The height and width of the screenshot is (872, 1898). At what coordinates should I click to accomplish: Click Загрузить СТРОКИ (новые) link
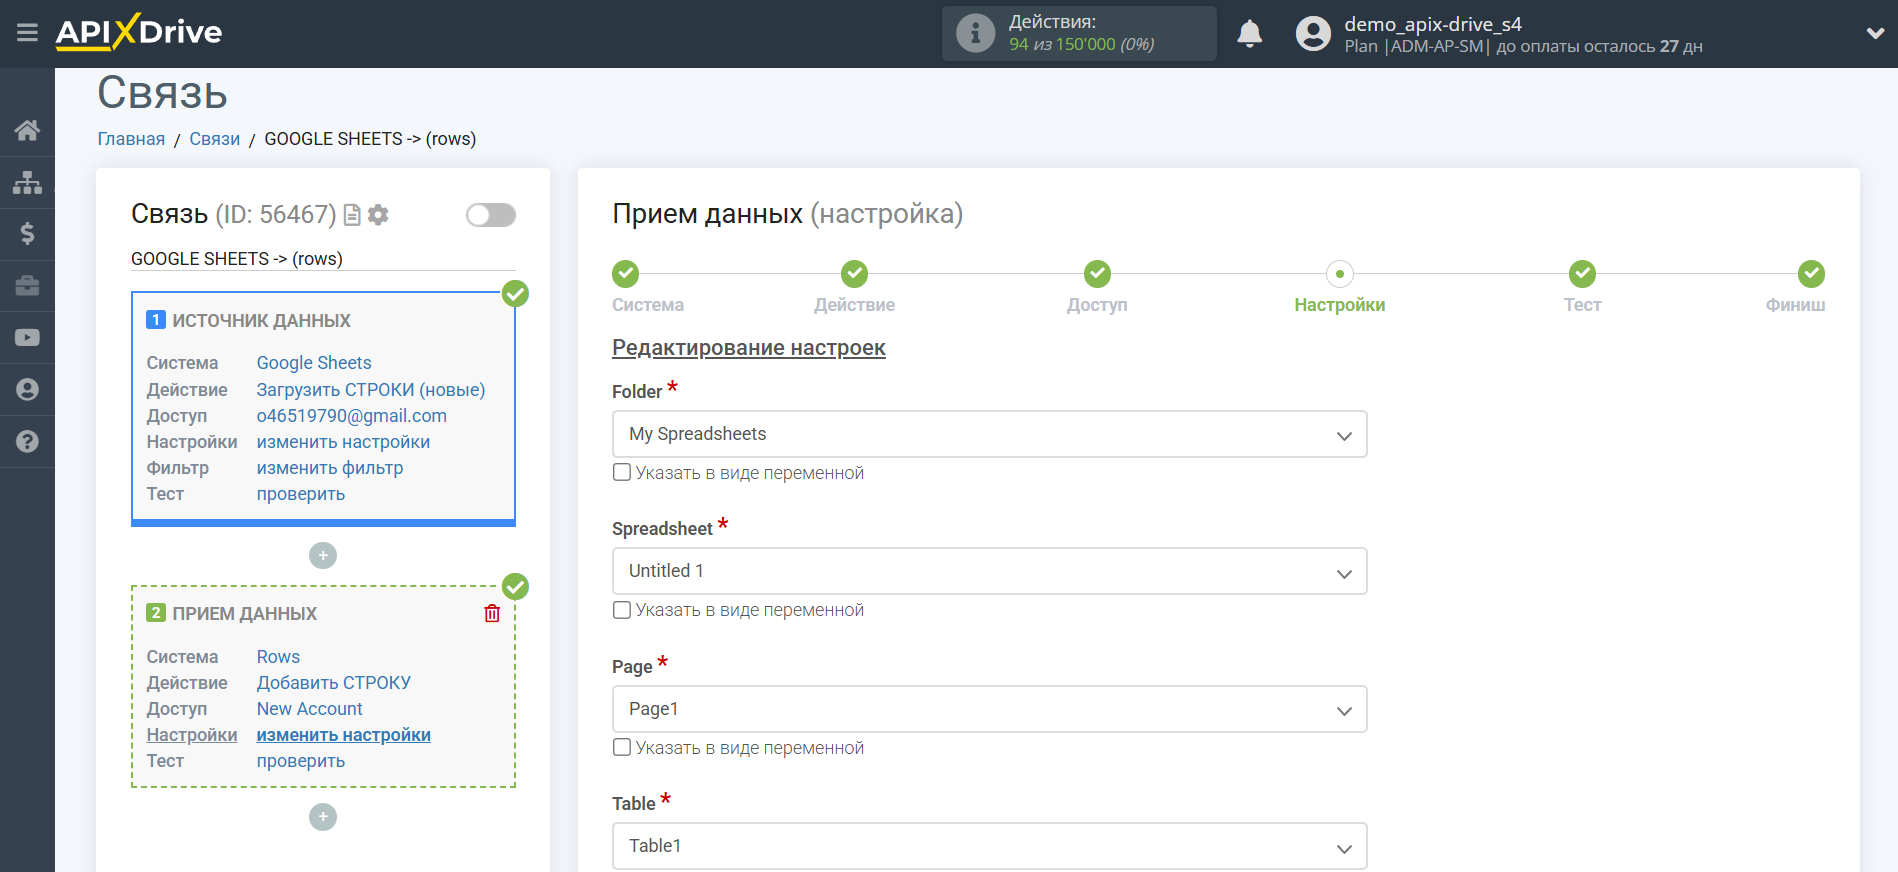(371, 390)
